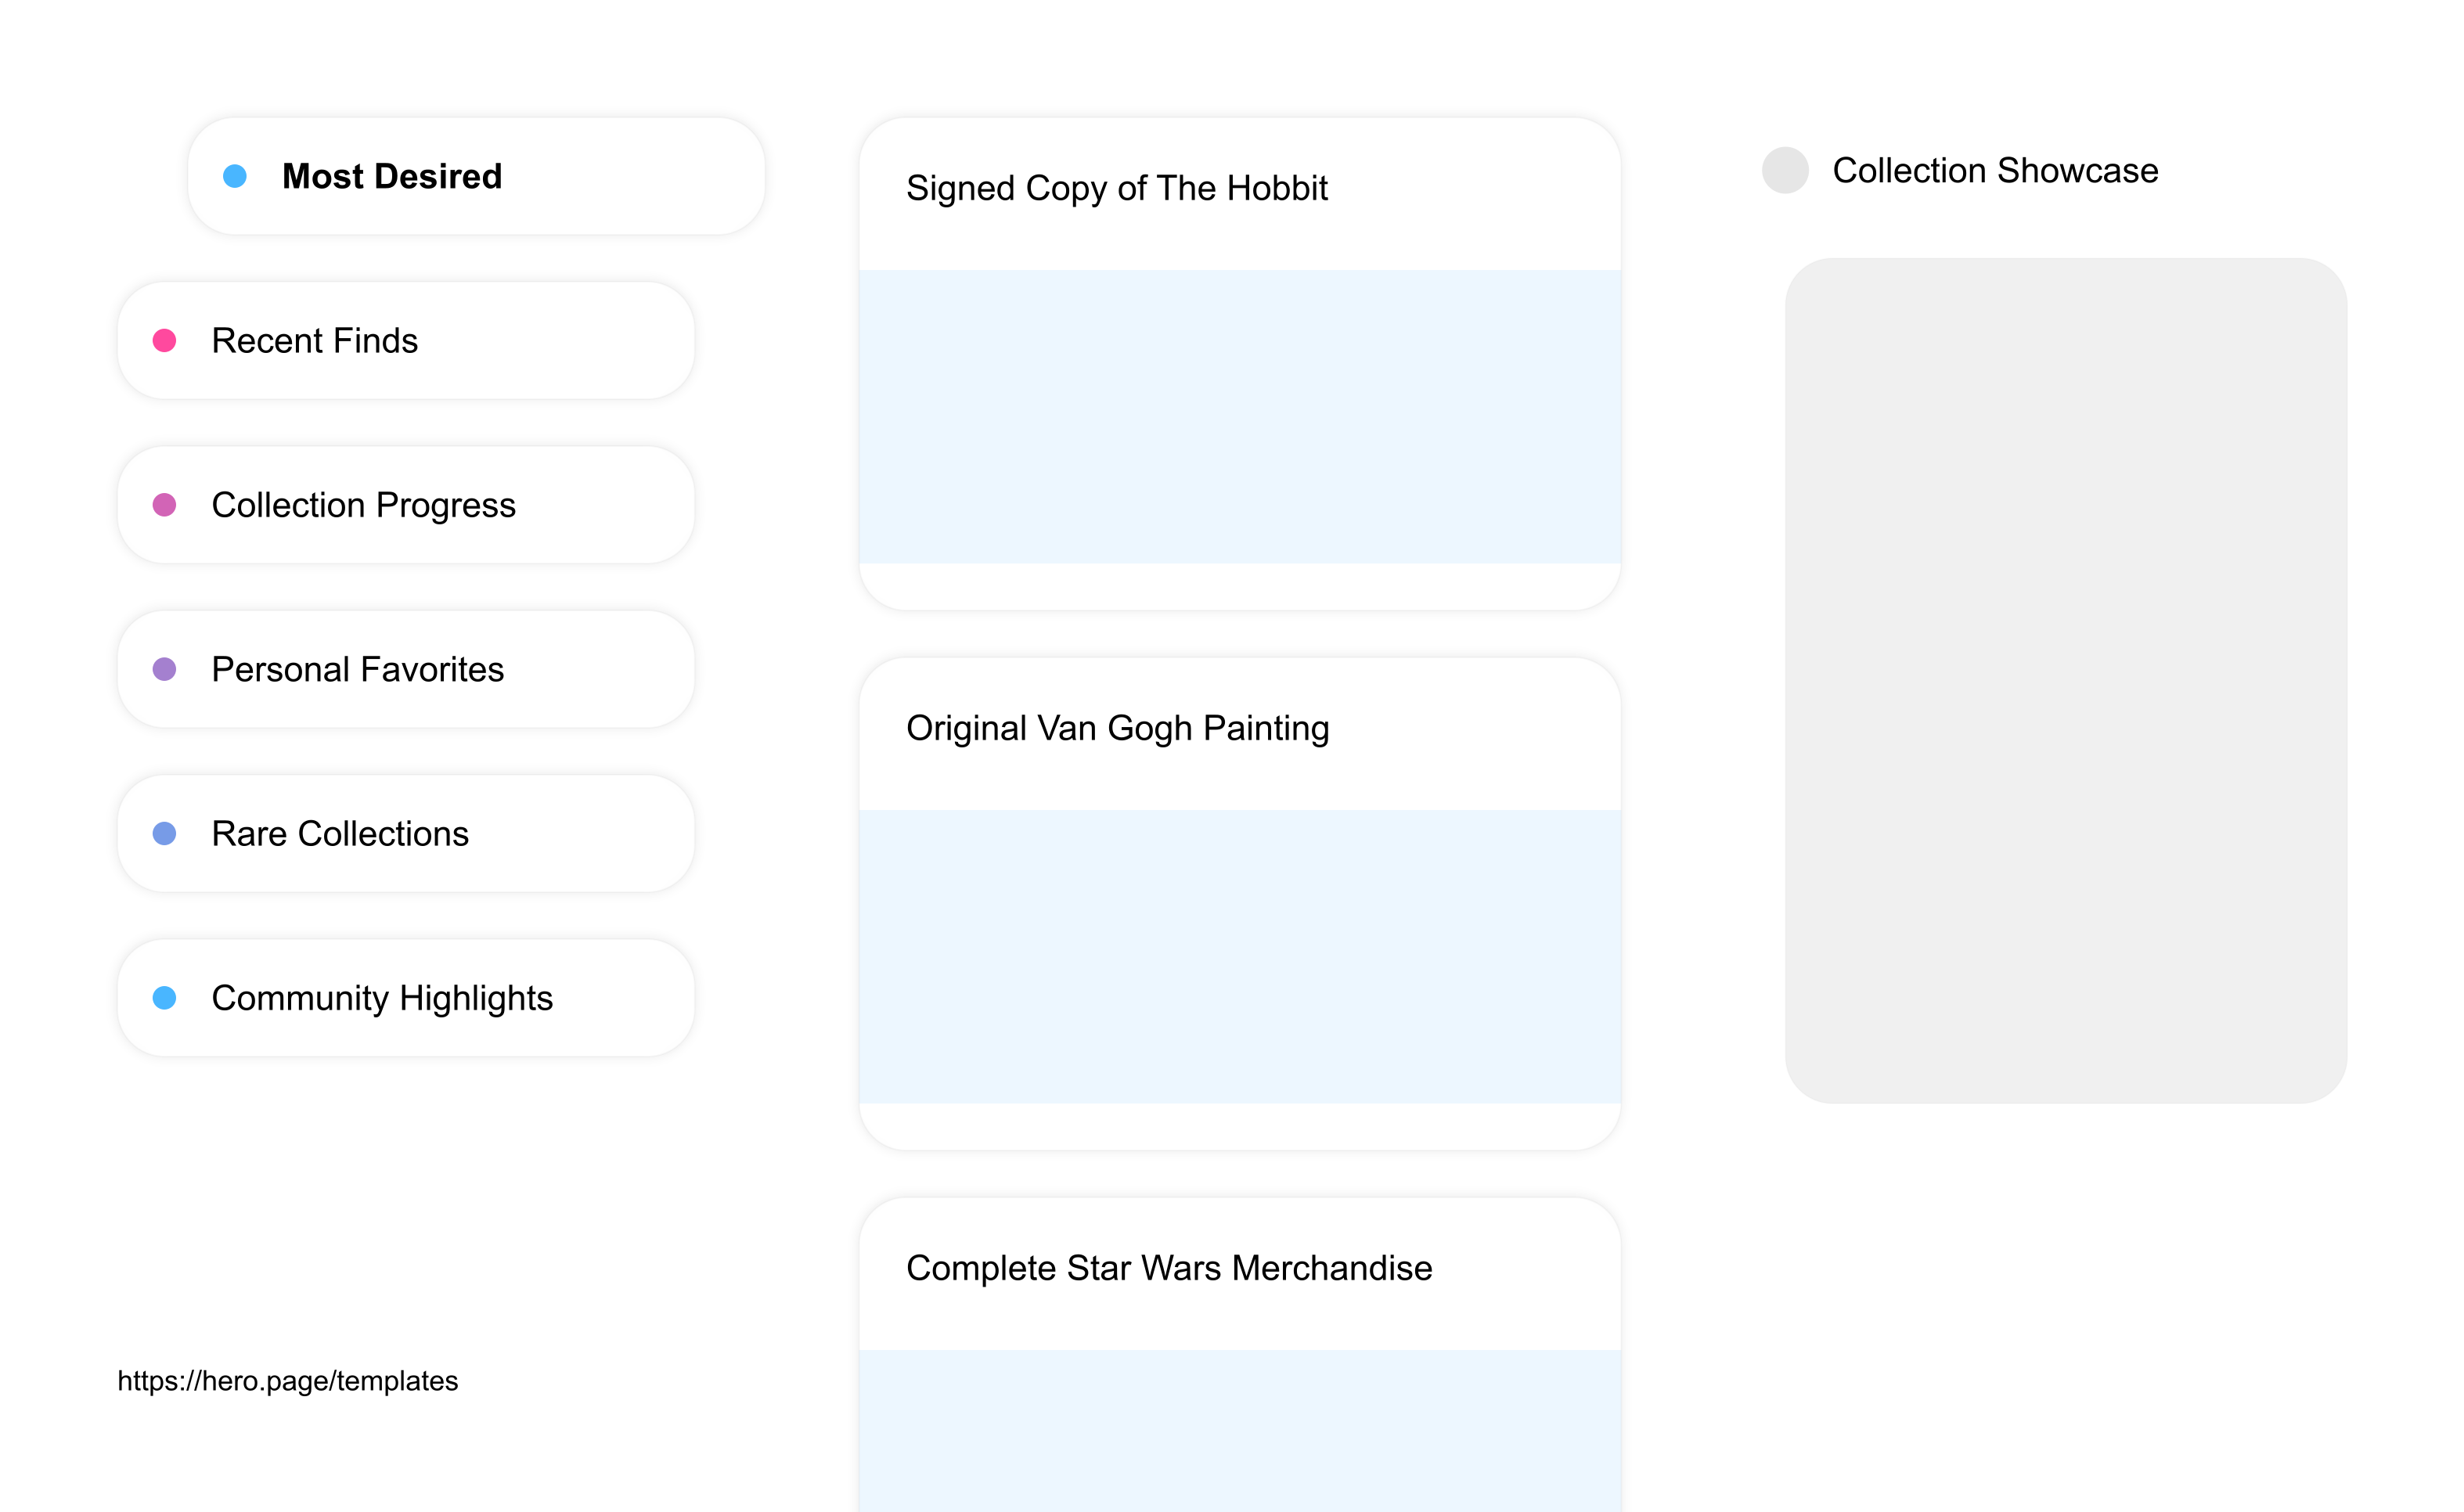
Task: Open the hero.page templates link
Action: (x=287, y=1381)
